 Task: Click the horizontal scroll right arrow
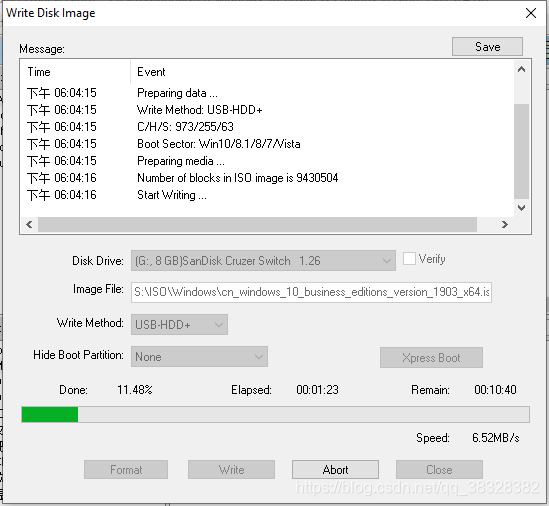505,224
